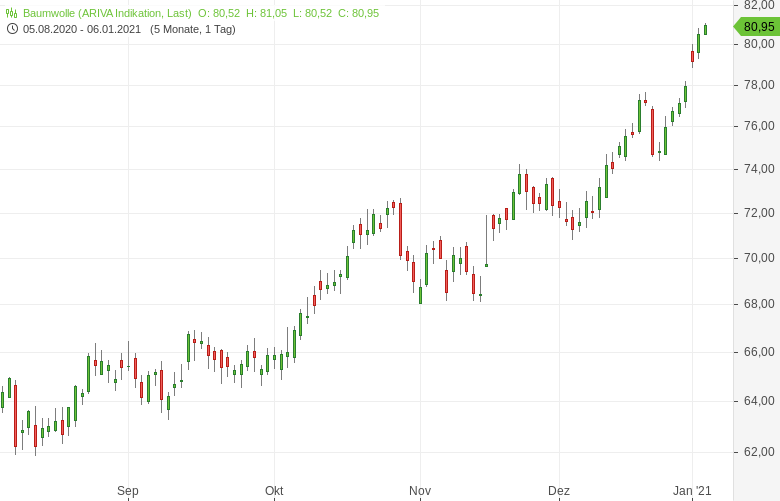The height and width of the screenshot is (501, 780).
Task: Click the low value L: 80,52
Action: point(312,13)
